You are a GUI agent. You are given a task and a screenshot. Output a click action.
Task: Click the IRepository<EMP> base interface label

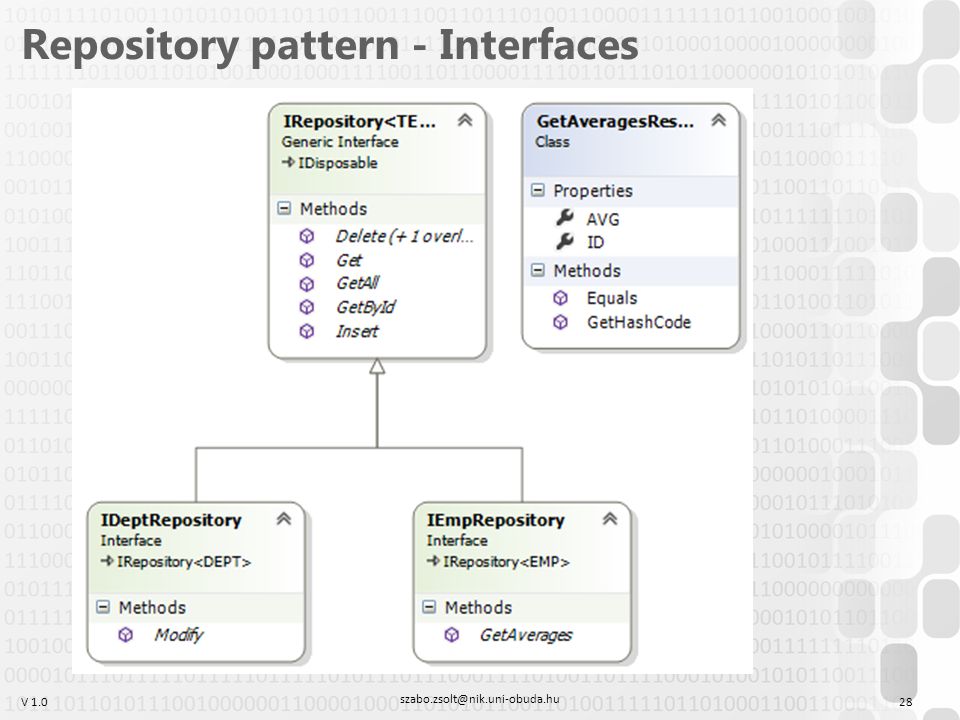[506, 561]
